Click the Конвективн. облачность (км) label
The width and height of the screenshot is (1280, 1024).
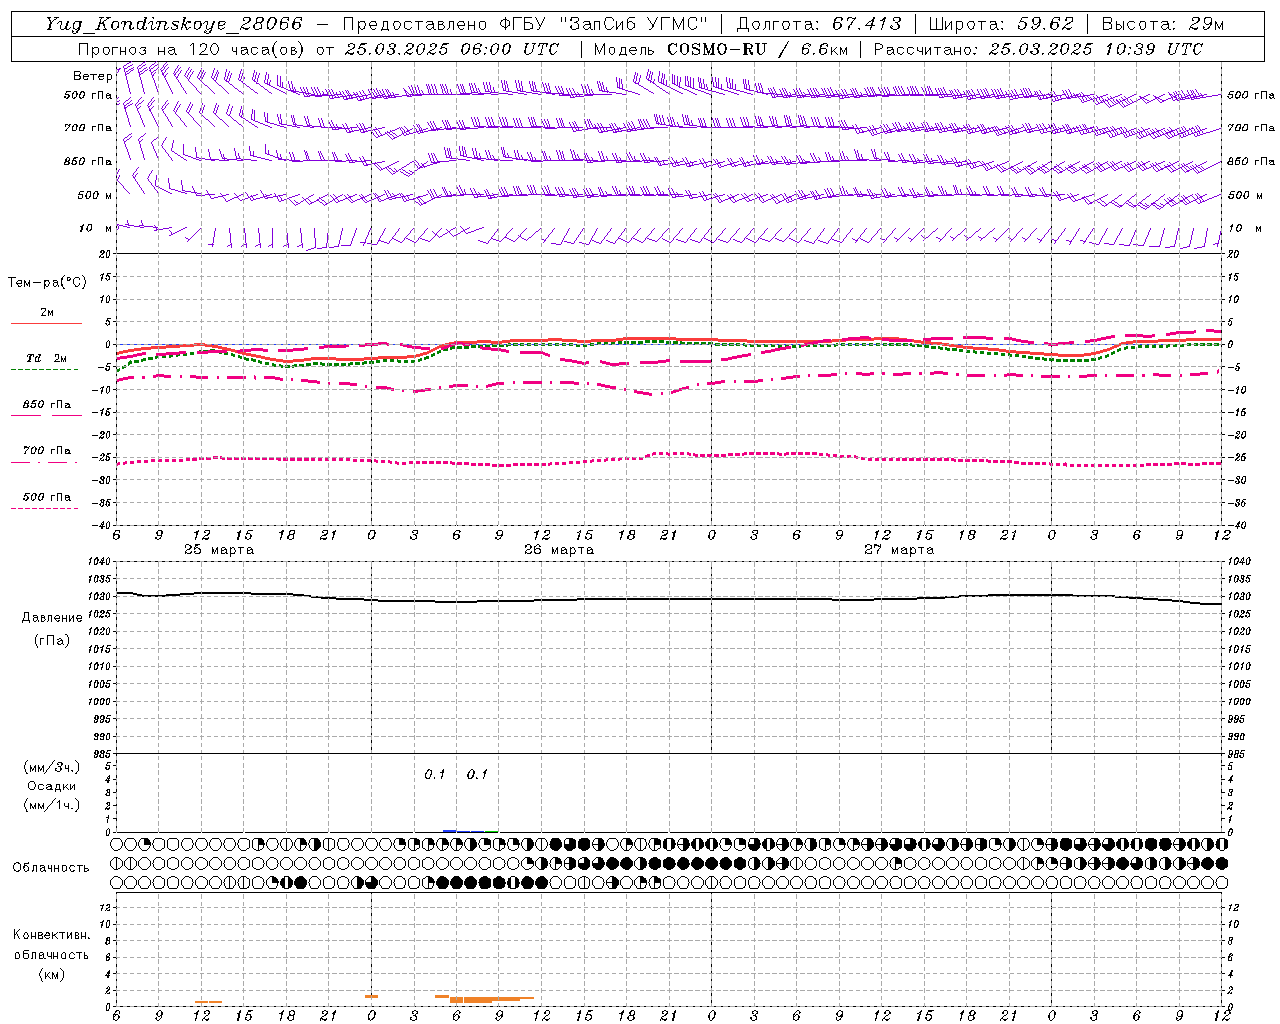pos(51,954)
